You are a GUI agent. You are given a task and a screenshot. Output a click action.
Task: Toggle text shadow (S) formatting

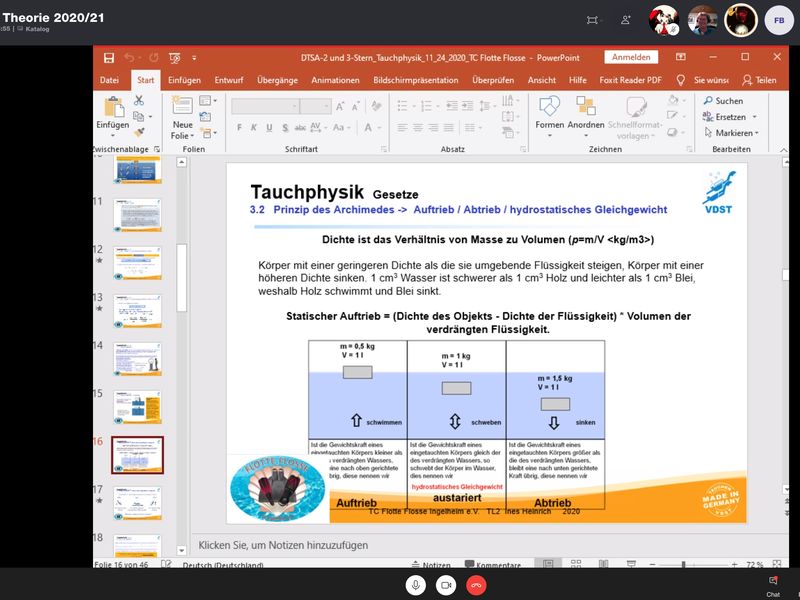285,128
